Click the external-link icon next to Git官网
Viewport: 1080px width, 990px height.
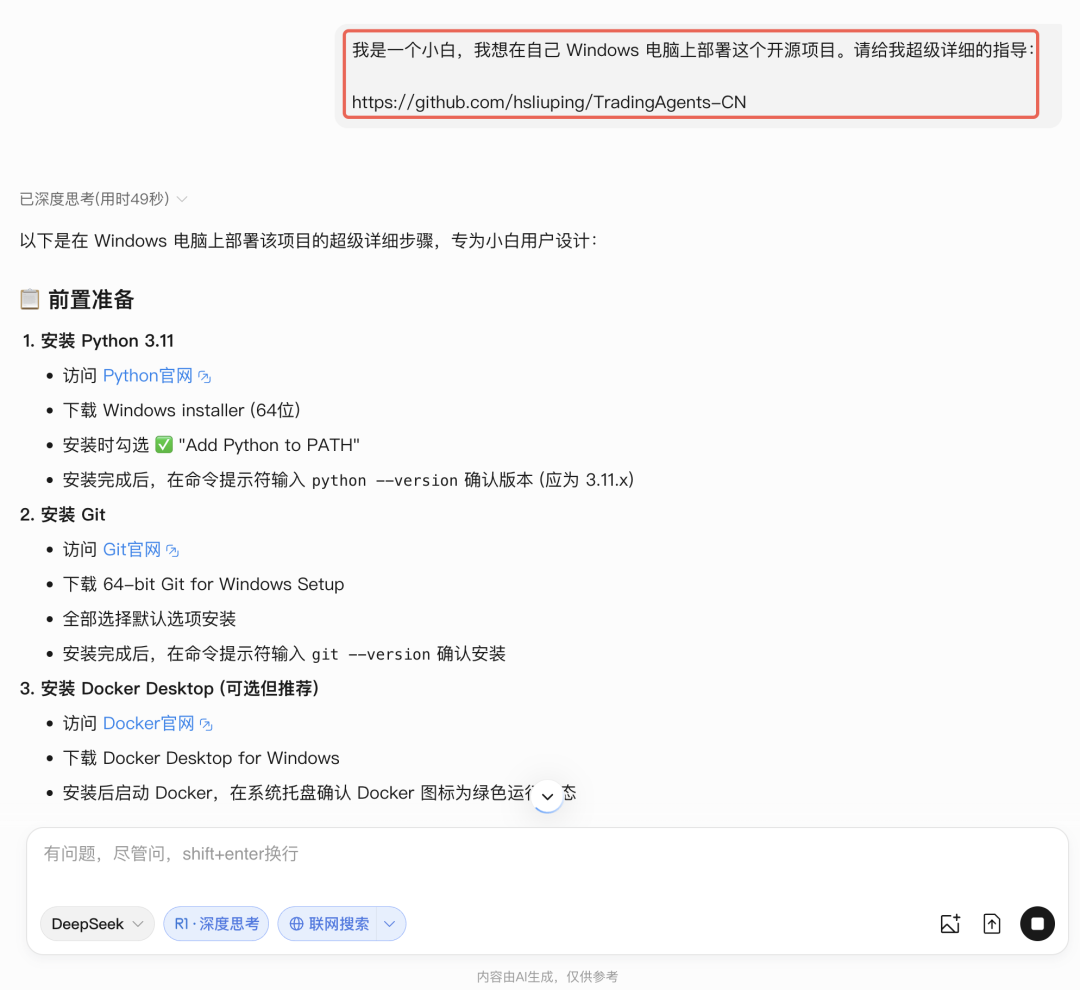pyautogui.click(x=174, y=549)
